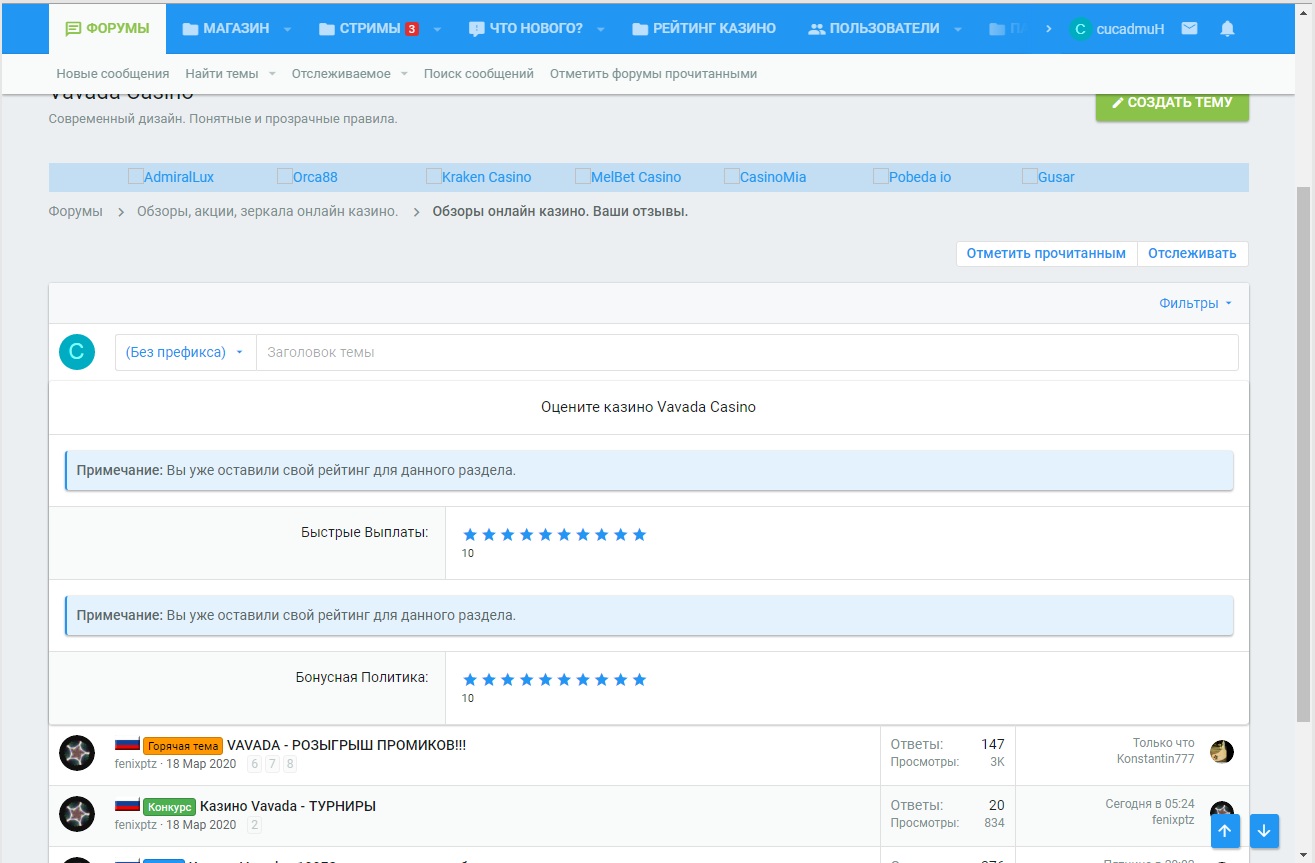Image resolution: width=1315 pixels, height=863 pixels.
Task: Open the Фильтры dropdown
Action: [x=1196, y=303]
